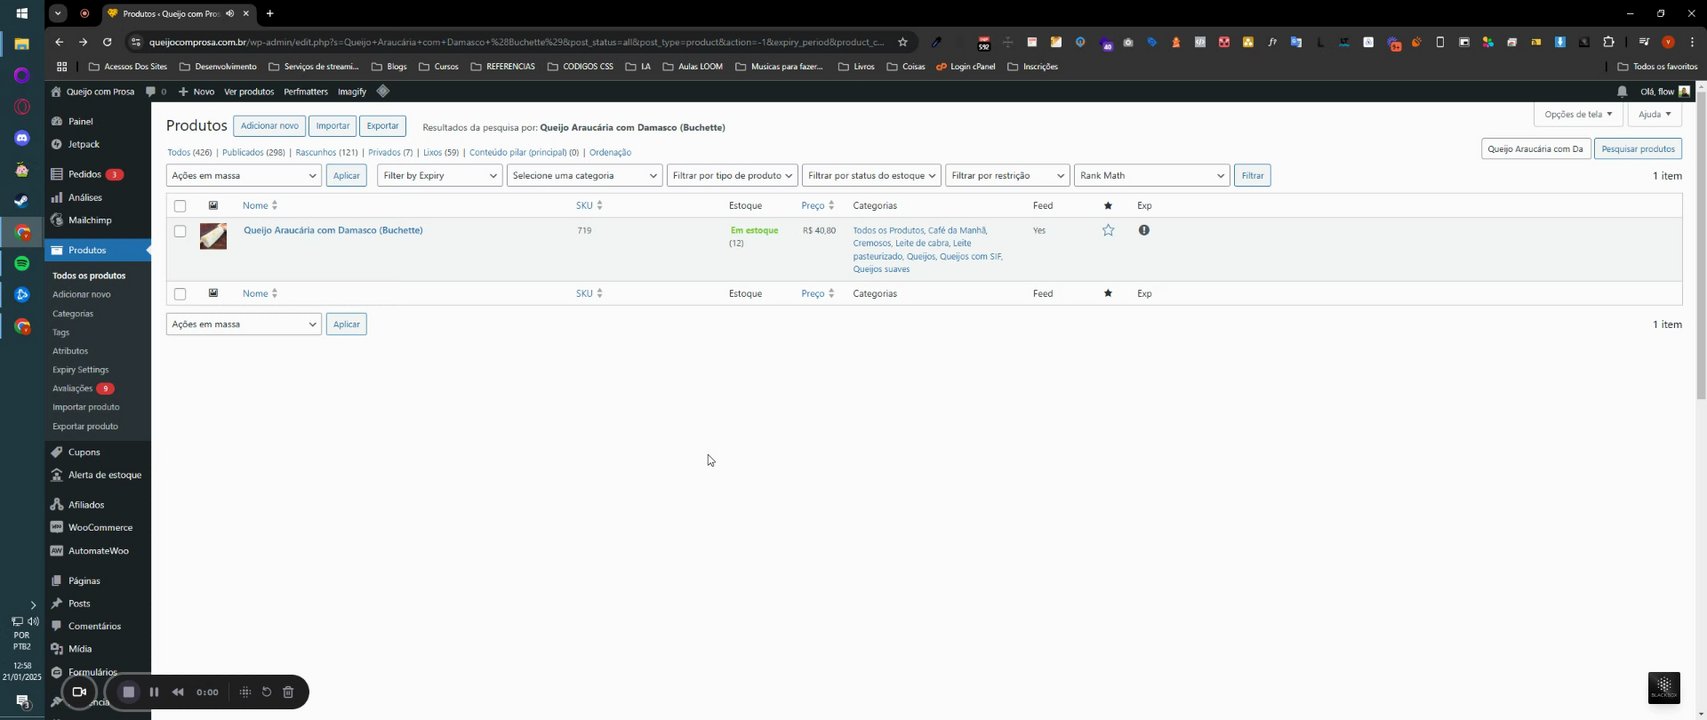Delete the recording with trash icon
The height and width of the screenshot is (720, 1707).
[x=288, y=692]
